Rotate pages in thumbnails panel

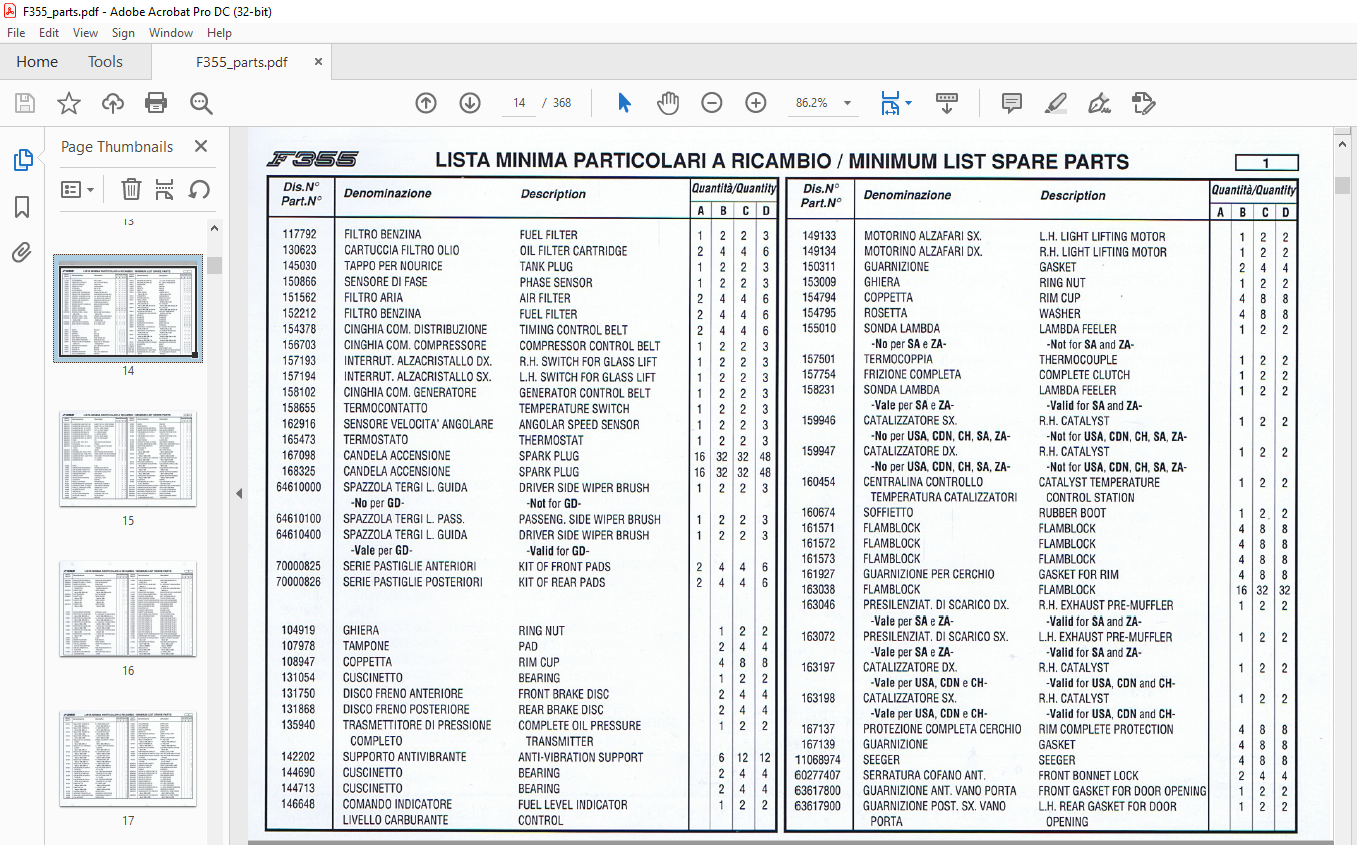(199, 189)
